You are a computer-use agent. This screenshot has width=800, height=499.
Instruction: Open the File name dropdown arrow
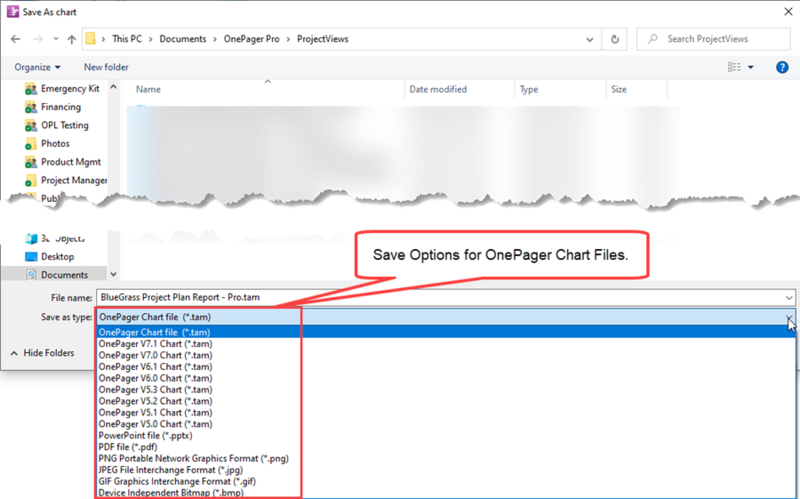(x=789, y=297)
